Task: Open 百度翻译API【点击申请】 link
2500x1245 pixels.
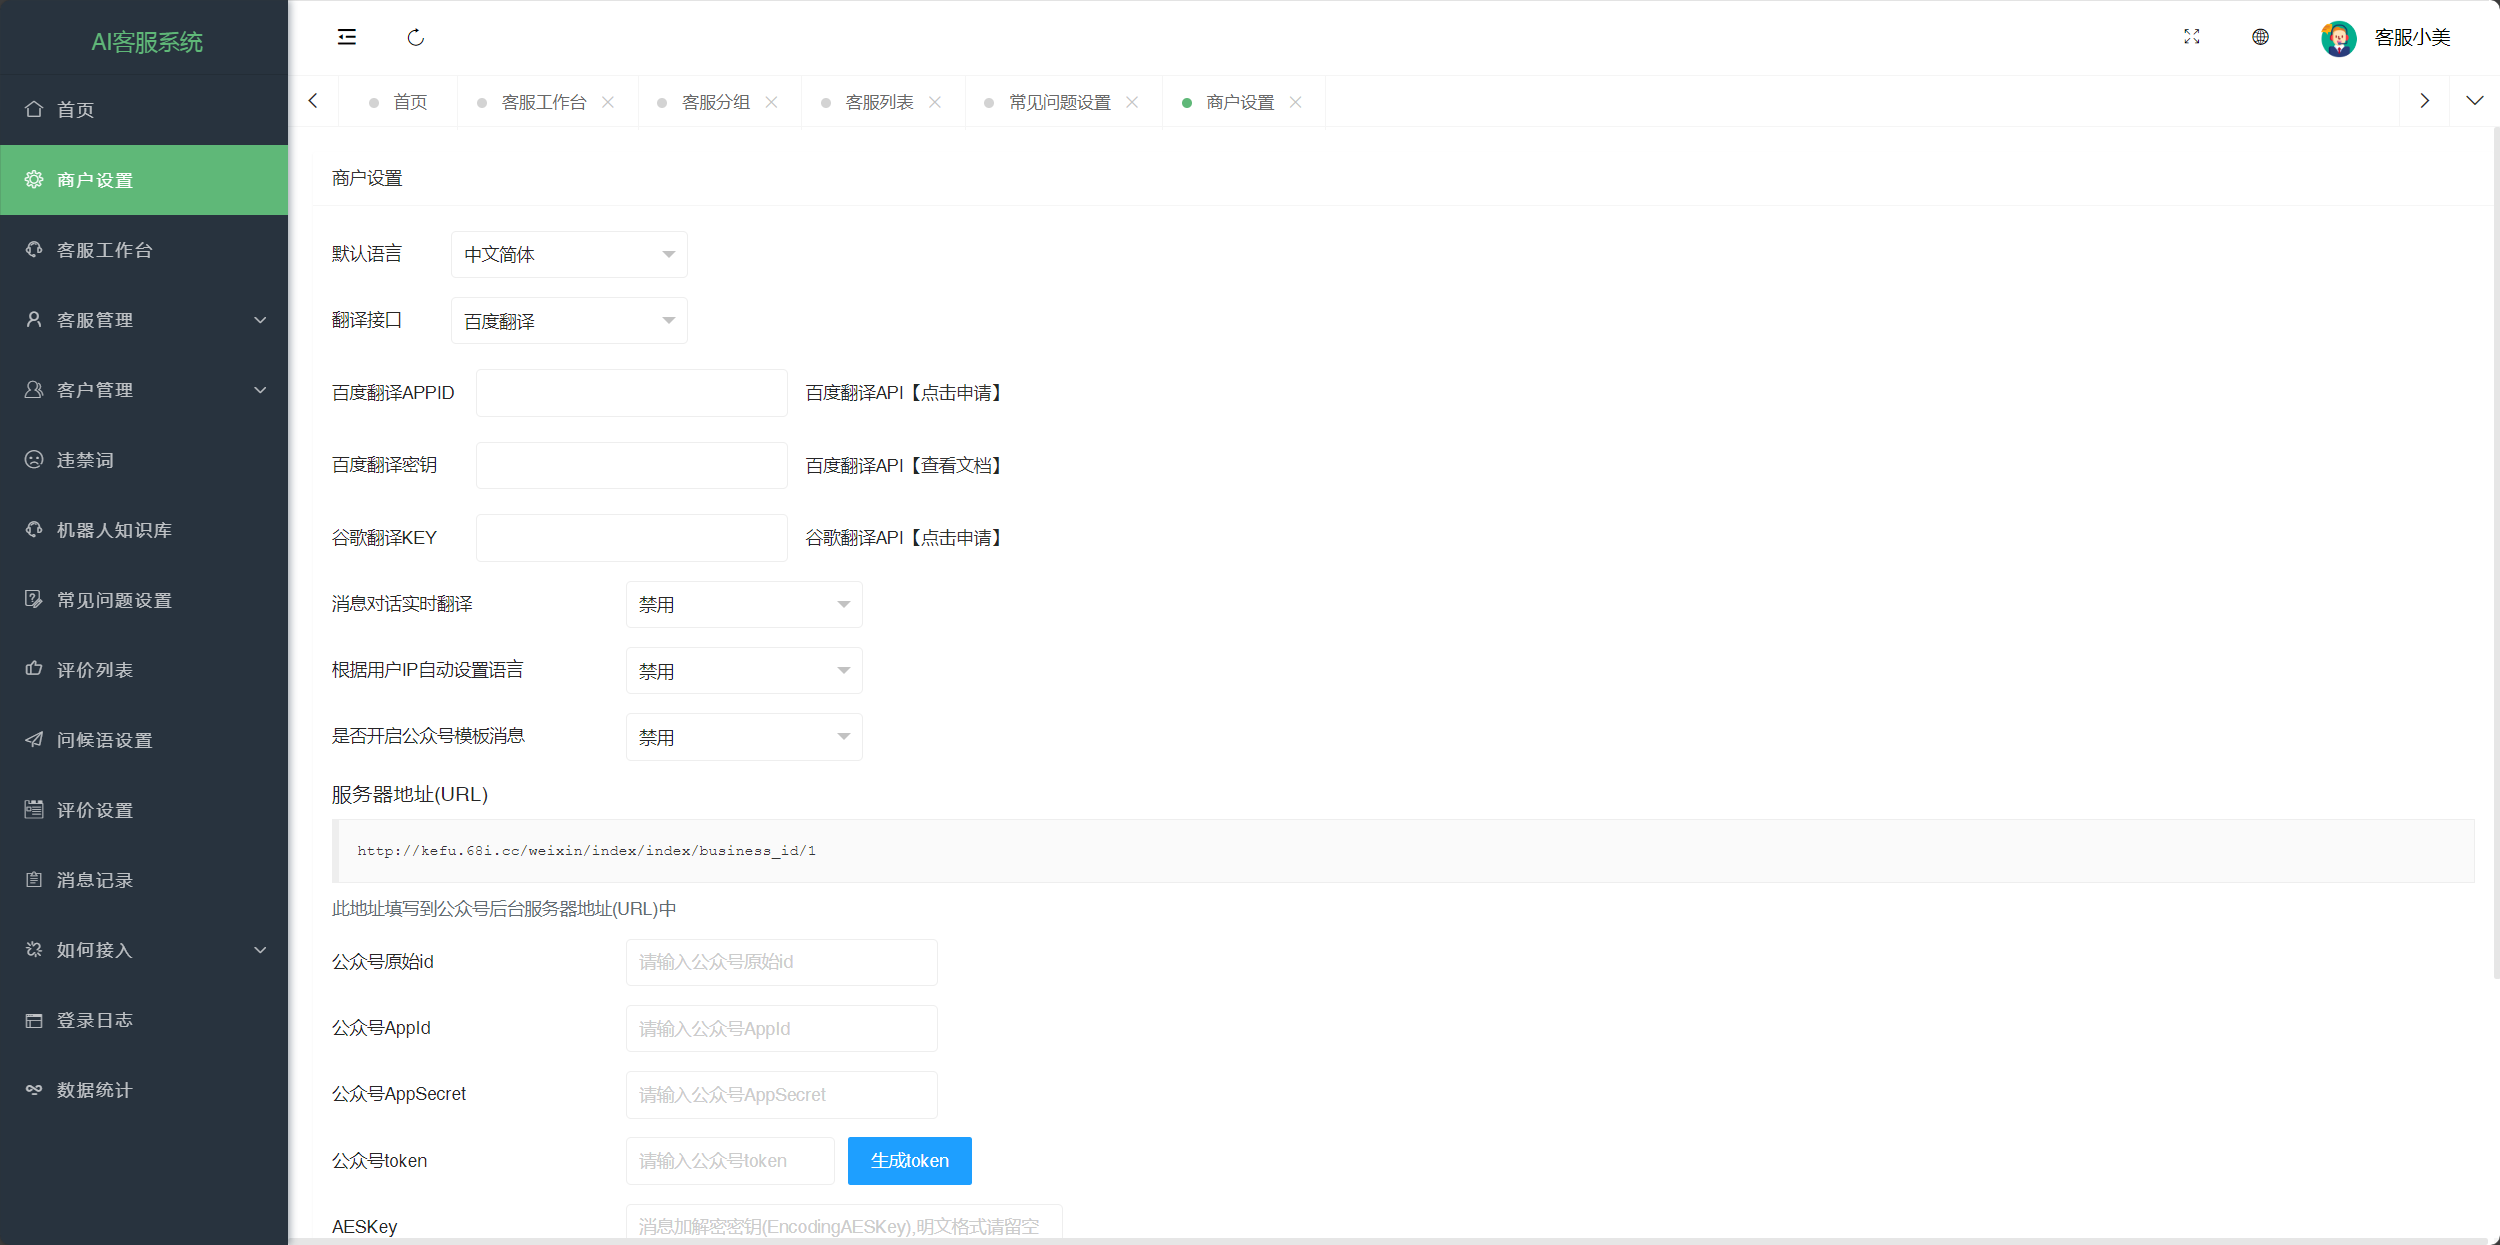Action: click(x=904, y=393)
